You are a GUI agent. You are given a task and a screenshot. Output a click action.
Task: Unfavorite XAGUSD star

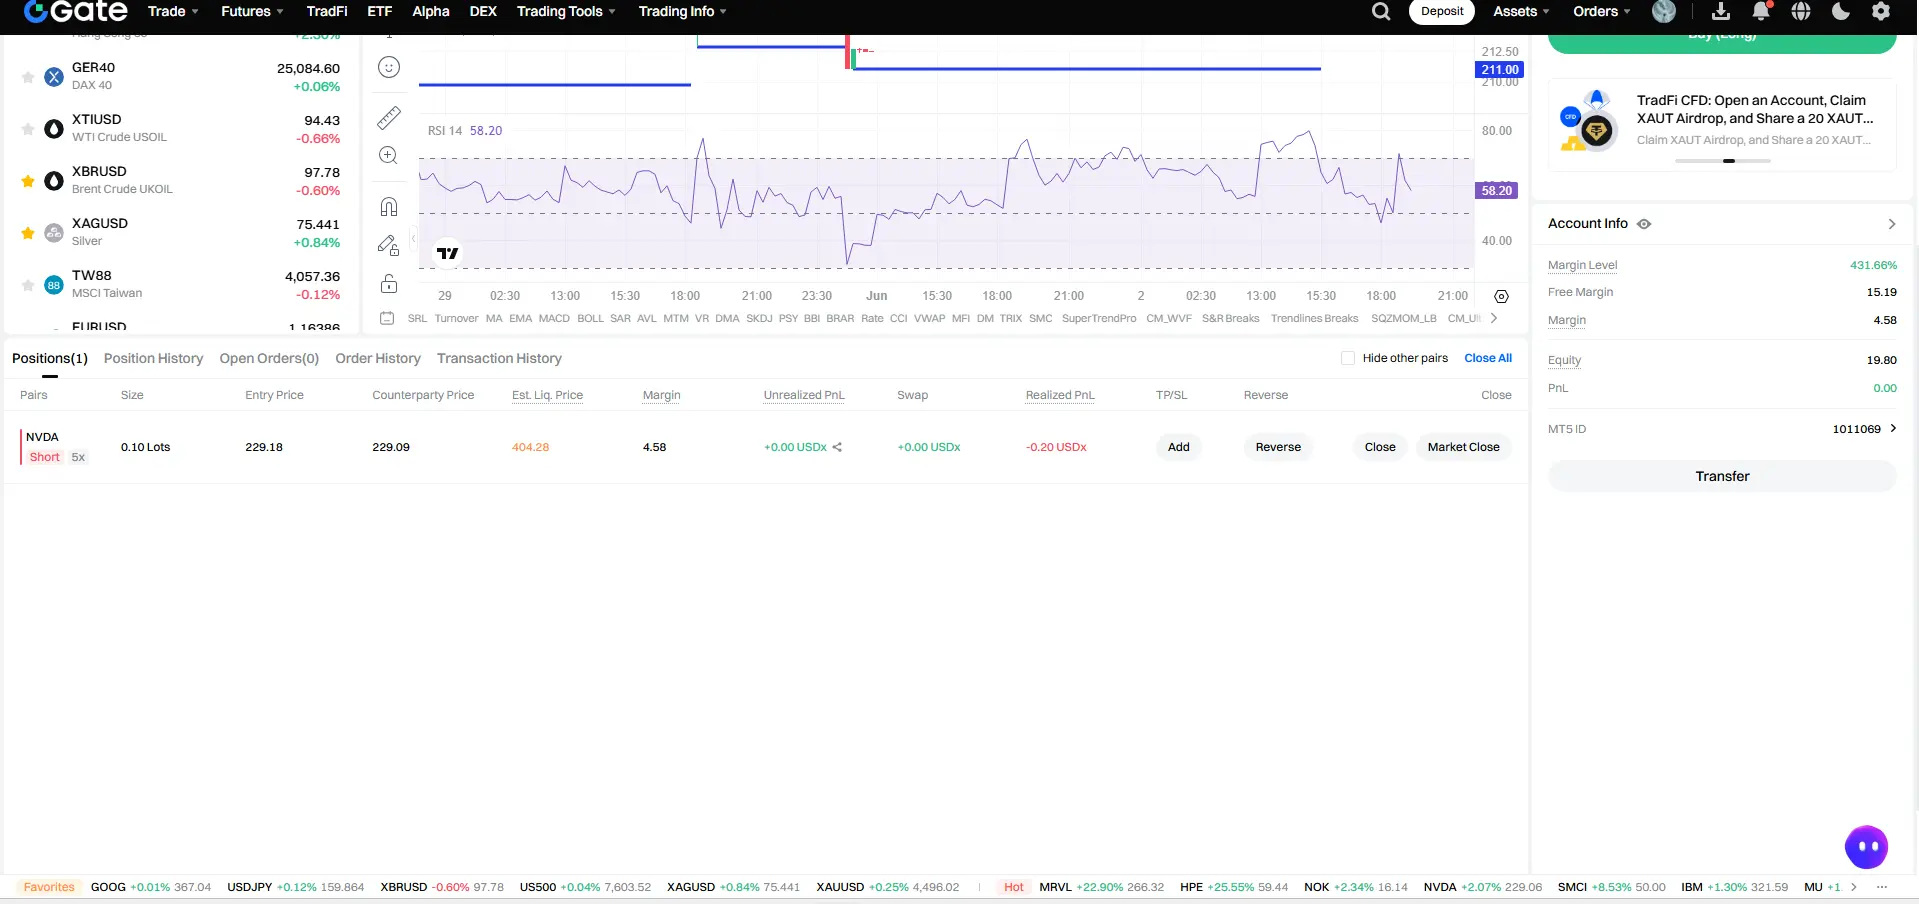pyautogui.click(x=28, y=233)
